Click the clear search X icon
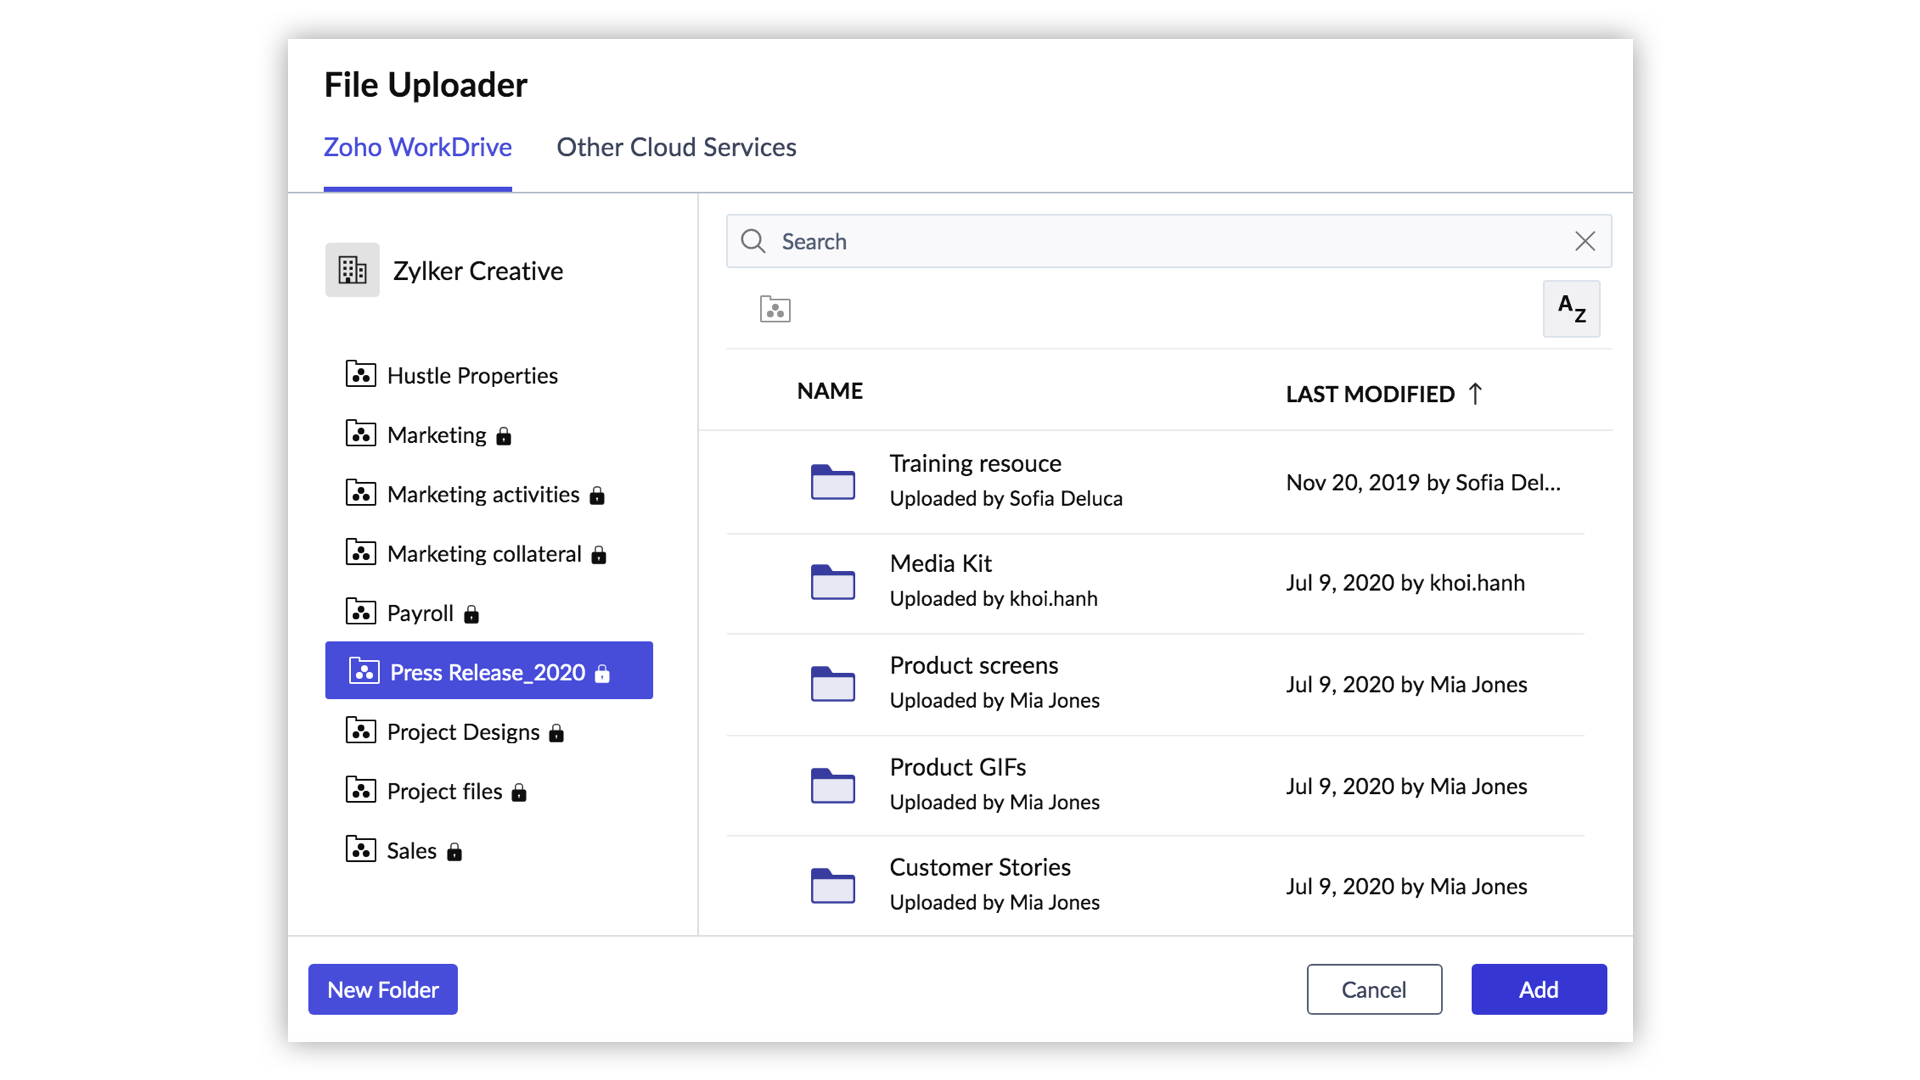 point(1584,241)
